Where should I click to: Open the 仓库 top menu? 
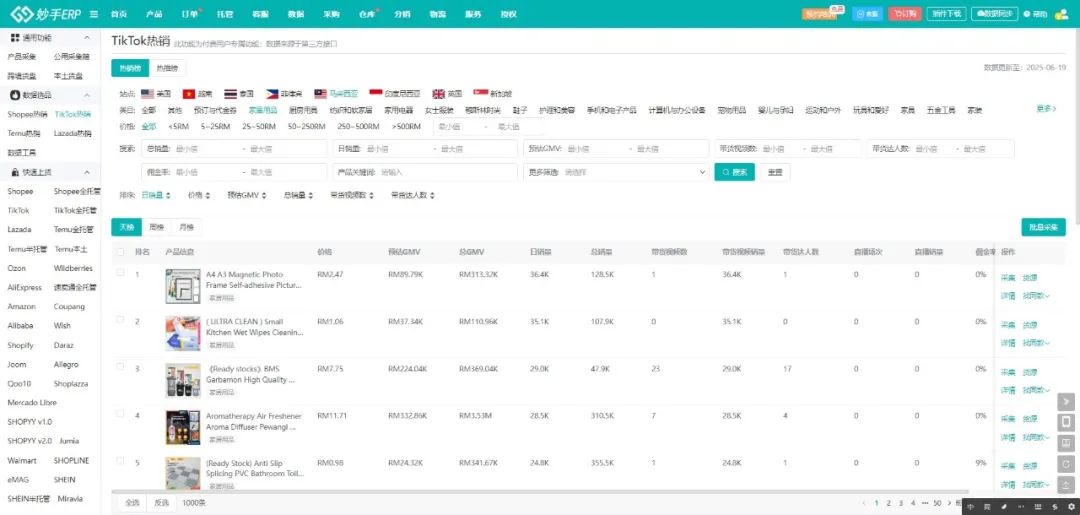(366, 14)
